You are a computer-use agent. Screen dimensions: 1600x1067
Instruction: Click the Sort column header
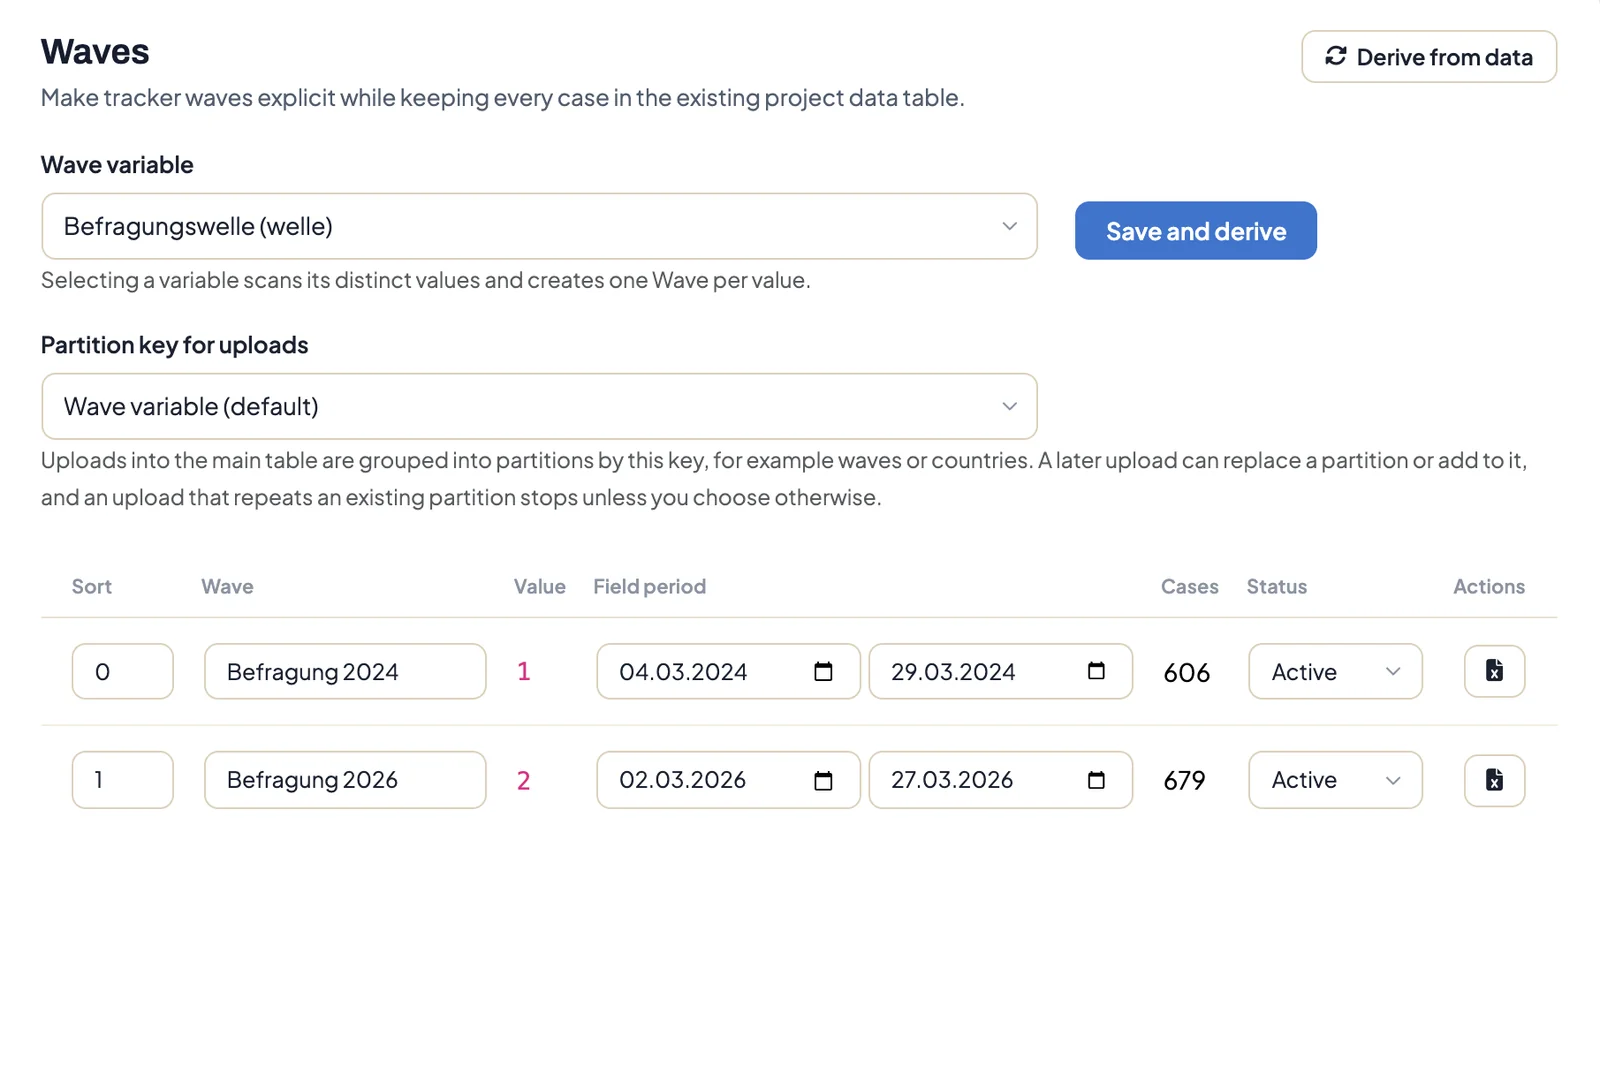92,587
